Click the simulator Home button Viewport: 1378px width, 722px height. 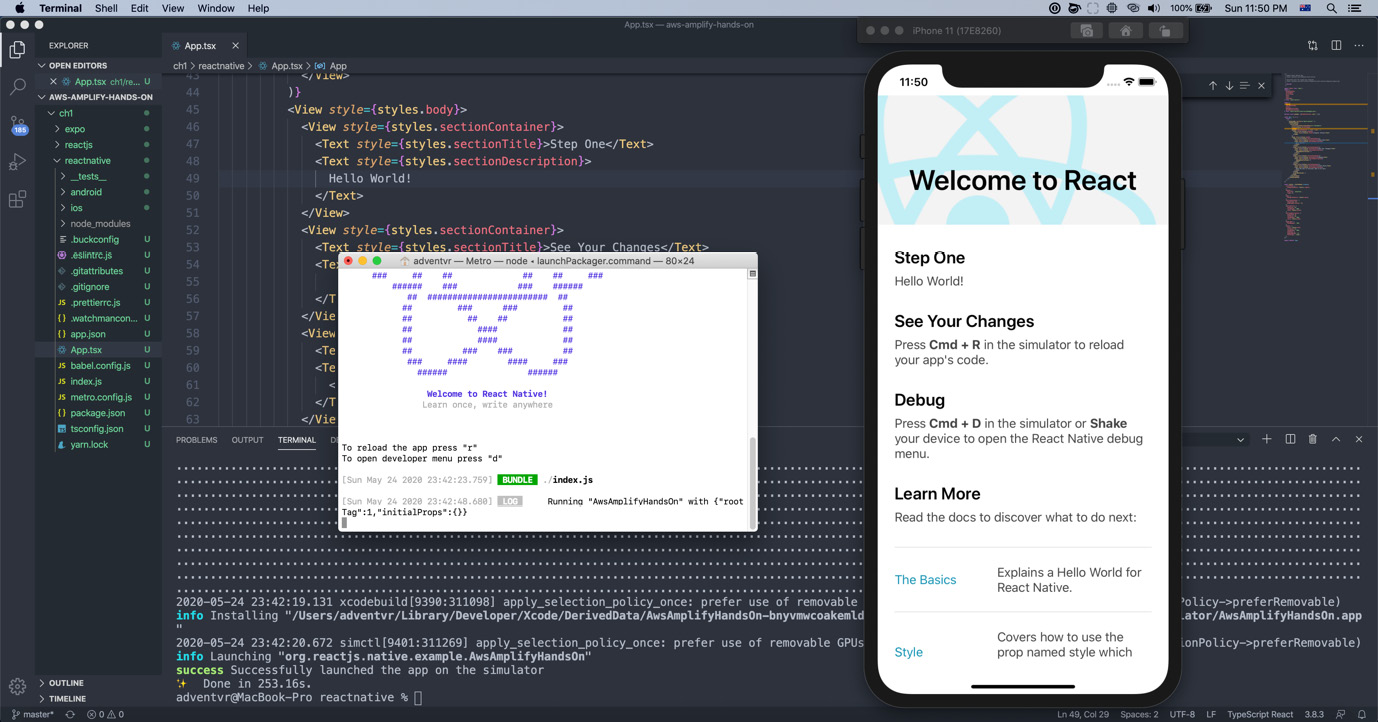tap(1125, 31)
